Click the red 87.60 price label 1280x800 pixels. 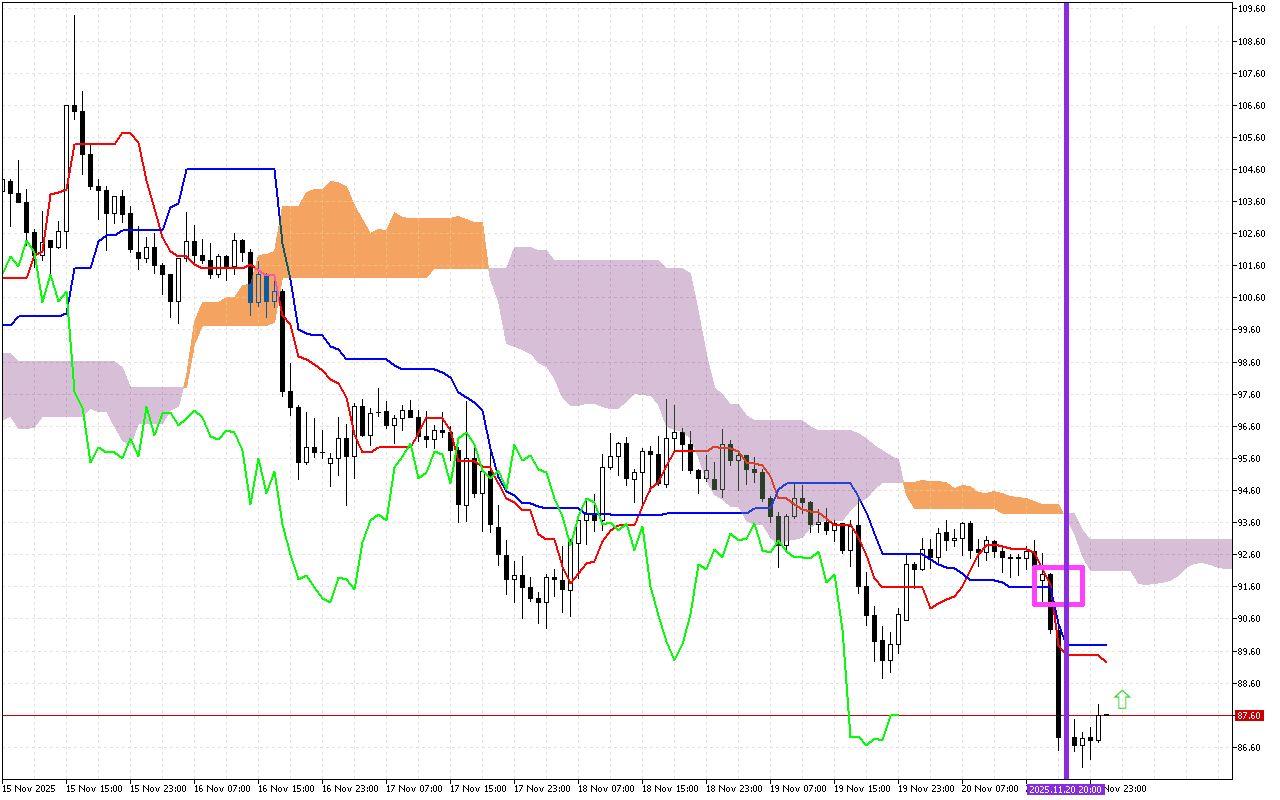[1248, 716]
